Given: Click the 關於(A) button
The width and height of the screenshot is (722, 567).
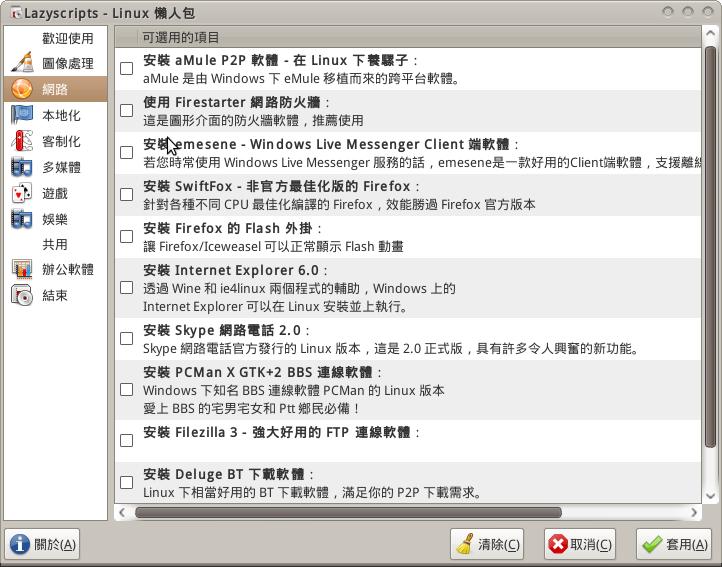Looking at the screenshot, I should (42, 544).
